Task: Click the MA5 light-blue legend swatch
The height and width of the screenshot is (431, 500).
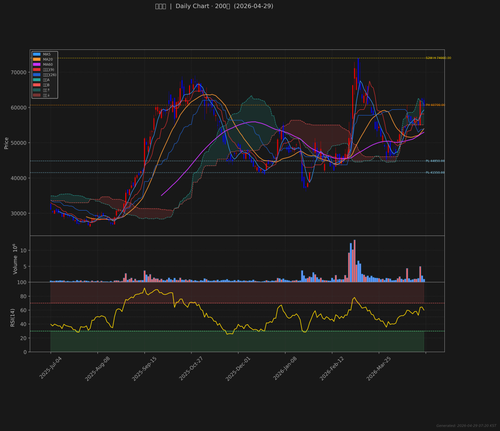Action: pyautogui.click(x=37, y=54)
